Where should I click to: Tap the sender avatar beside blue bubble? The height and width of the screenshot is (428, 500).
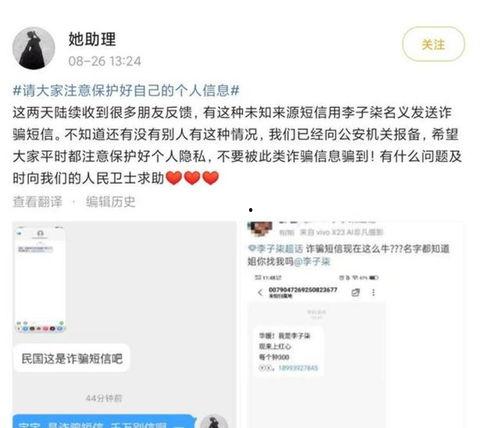(x=215, y=421)
